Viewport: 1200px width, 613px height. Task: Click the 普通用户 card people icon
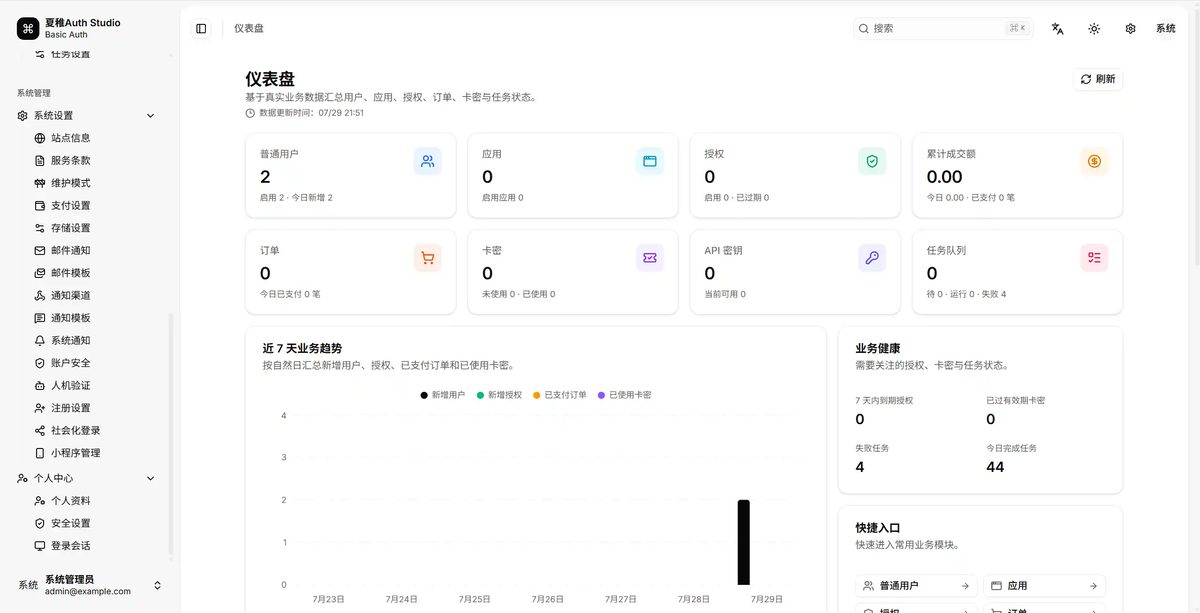pyautogui.click(x=428, y=161)
